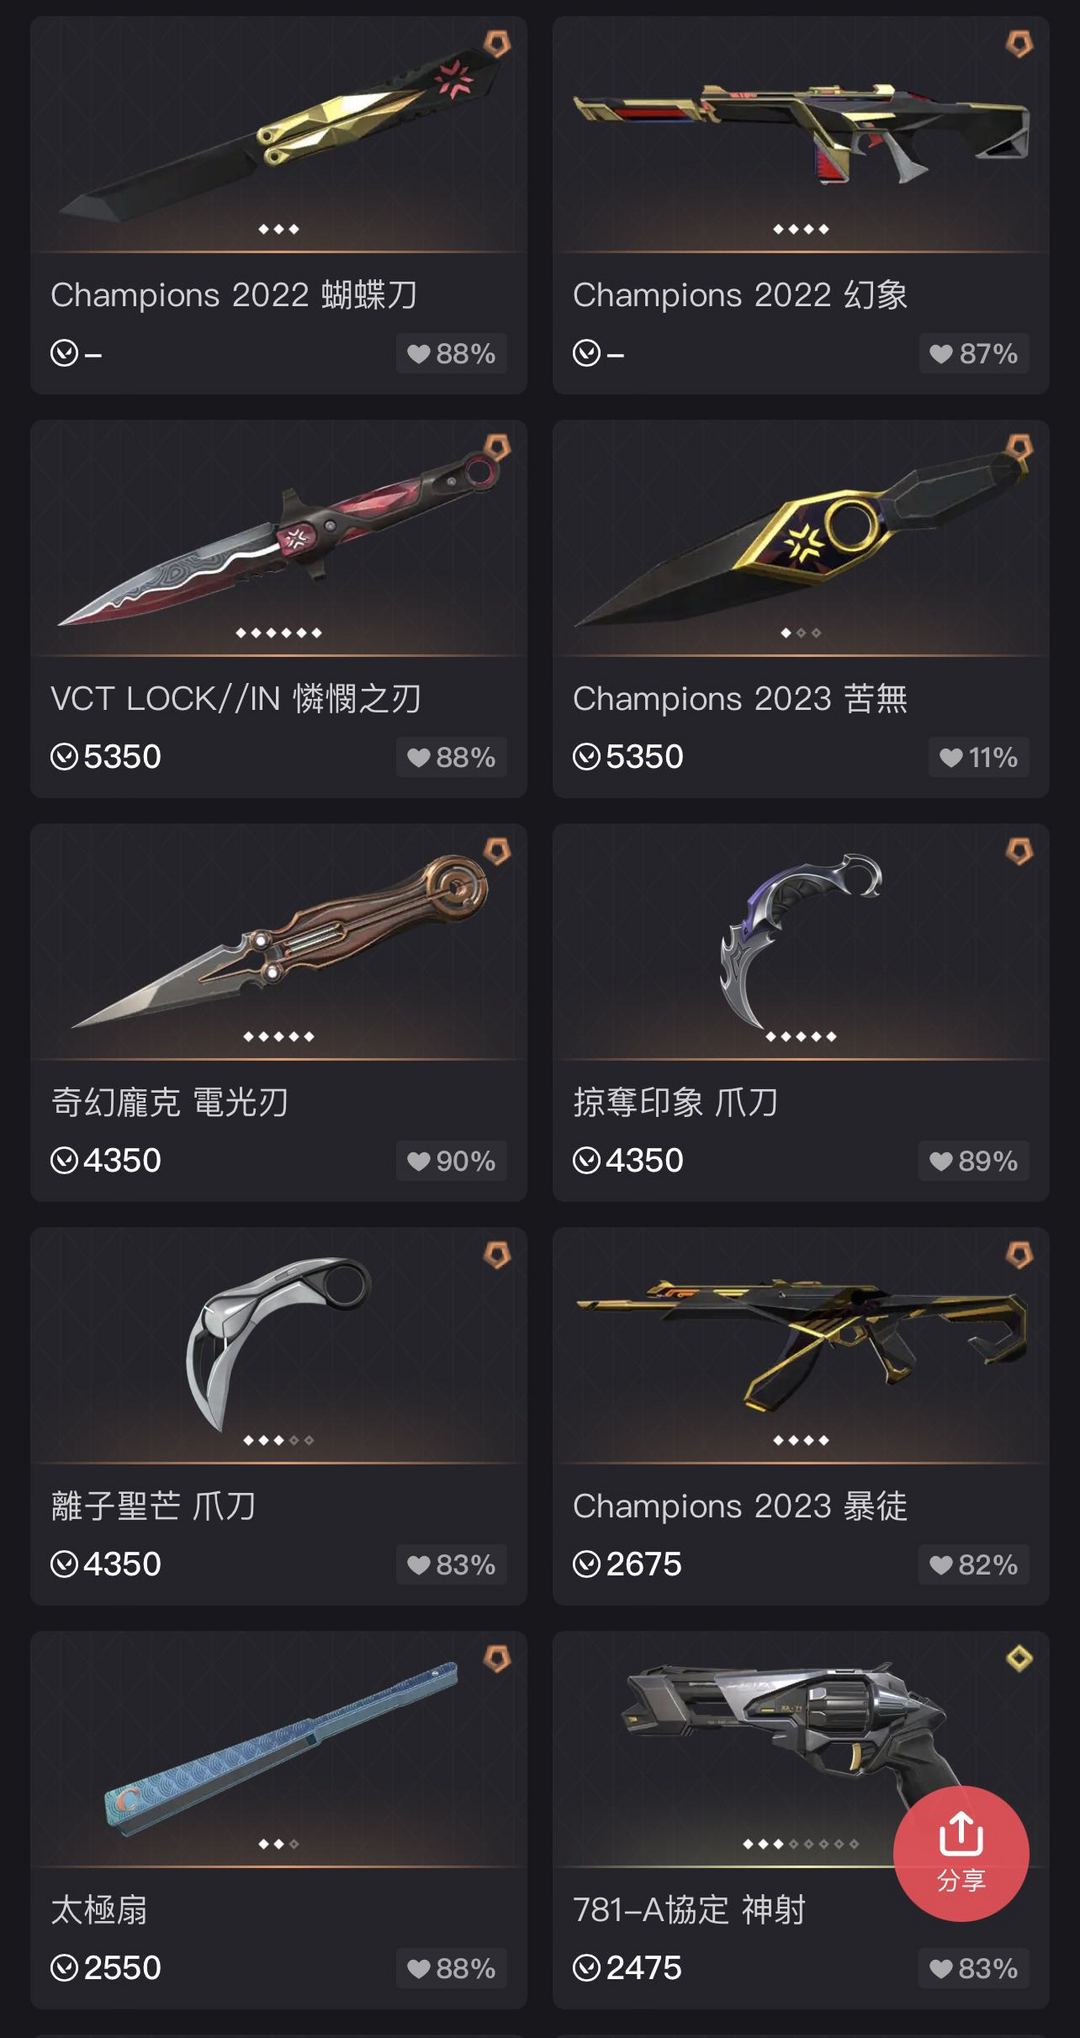Select variant dots under Champions 2023 苦無

point(801,633)
